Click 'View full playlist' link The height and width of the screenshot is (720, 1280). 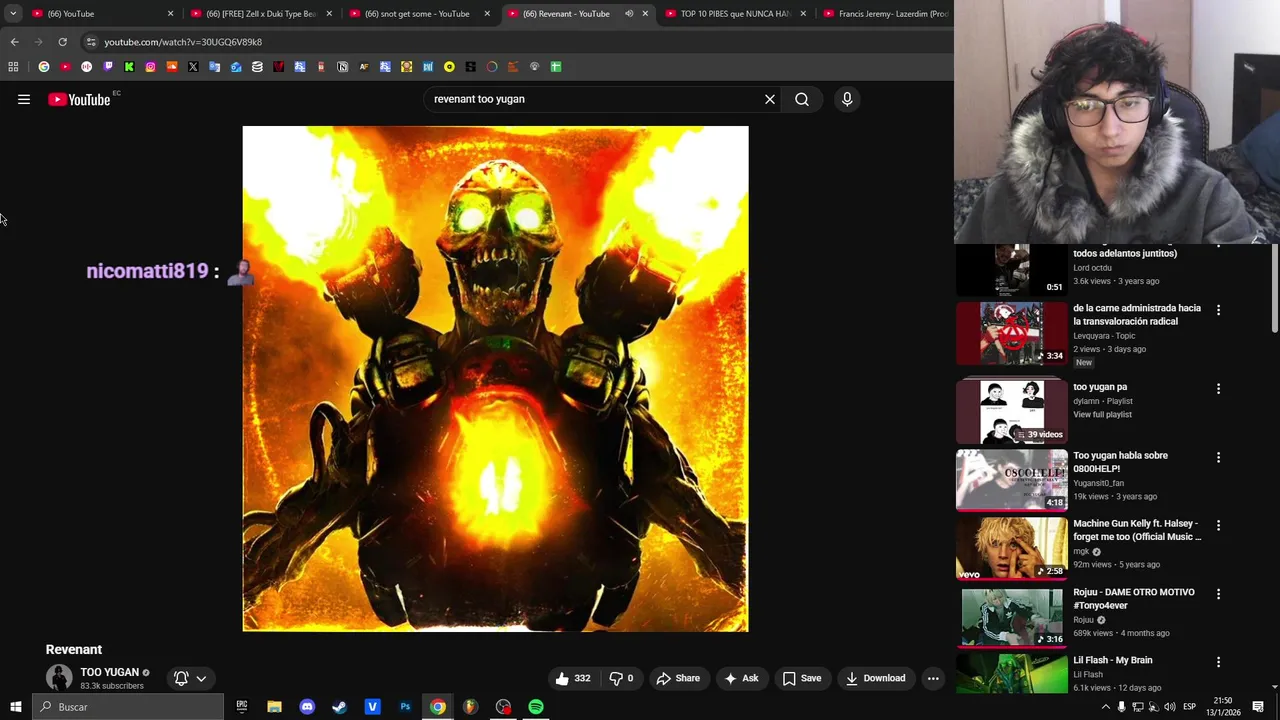[x=1102, y=414]
